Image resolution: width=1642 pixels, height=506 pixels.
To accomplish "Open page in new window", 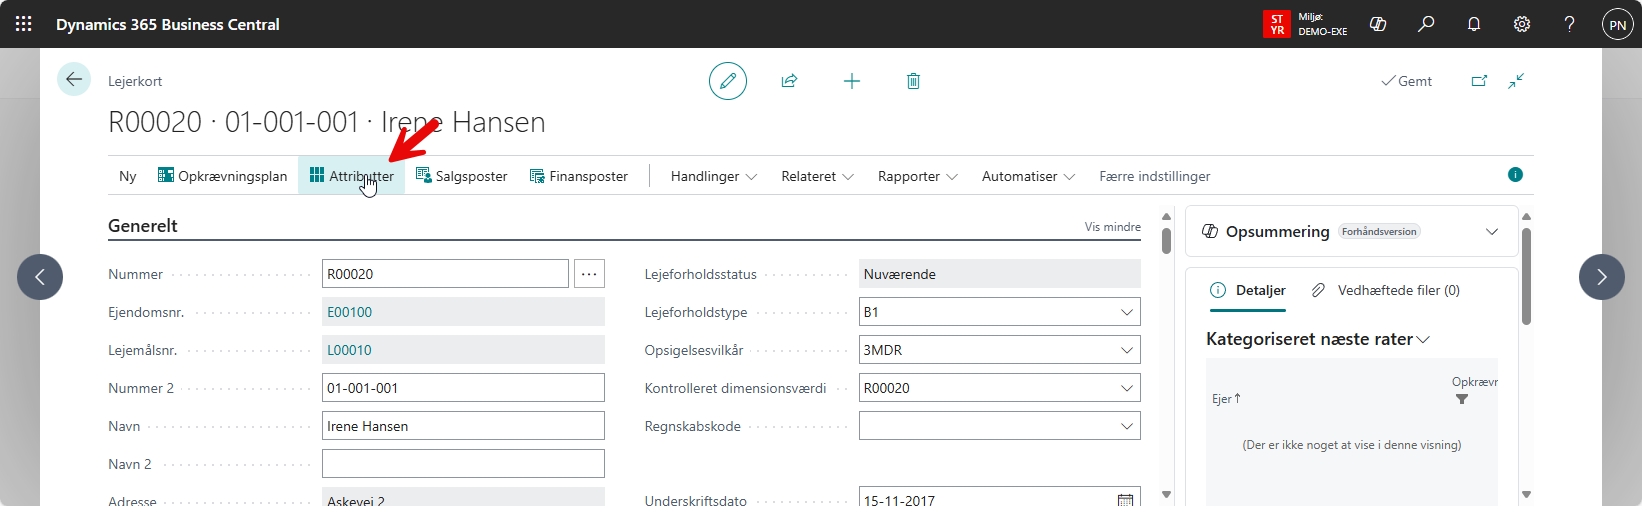I will click(x=1479, y=81).
